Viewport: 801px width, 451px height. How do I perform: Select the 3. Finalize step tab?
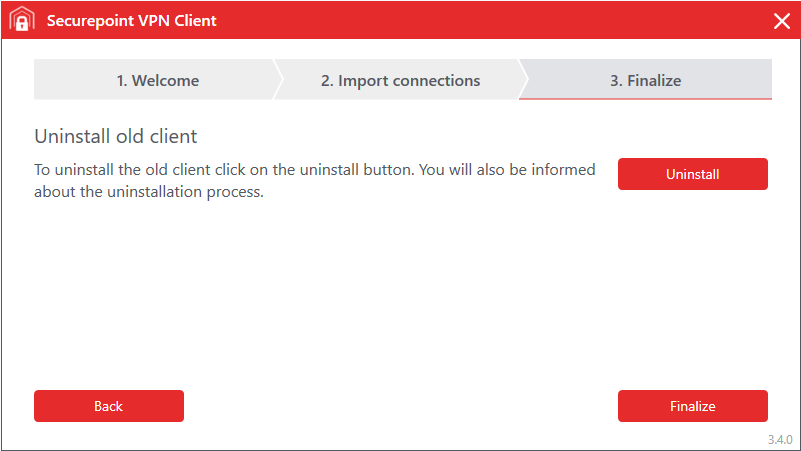point(646,81)
